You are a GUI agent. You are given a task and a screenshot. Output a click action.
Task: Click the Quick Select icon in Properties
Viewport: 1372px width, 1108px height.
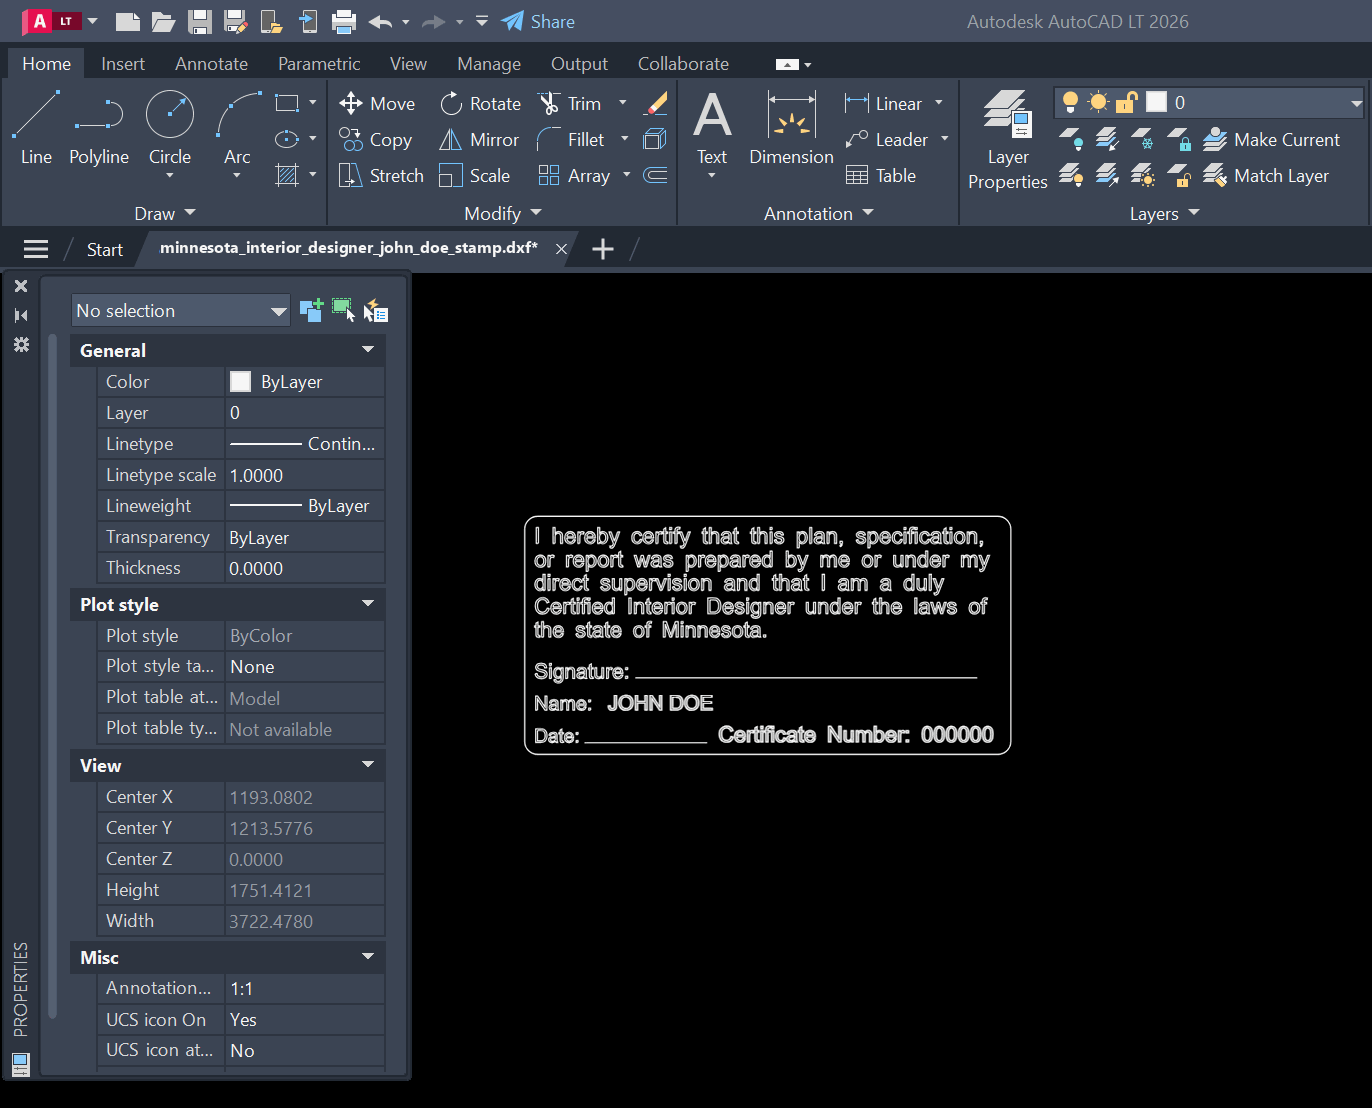click(x=375, y=311)
